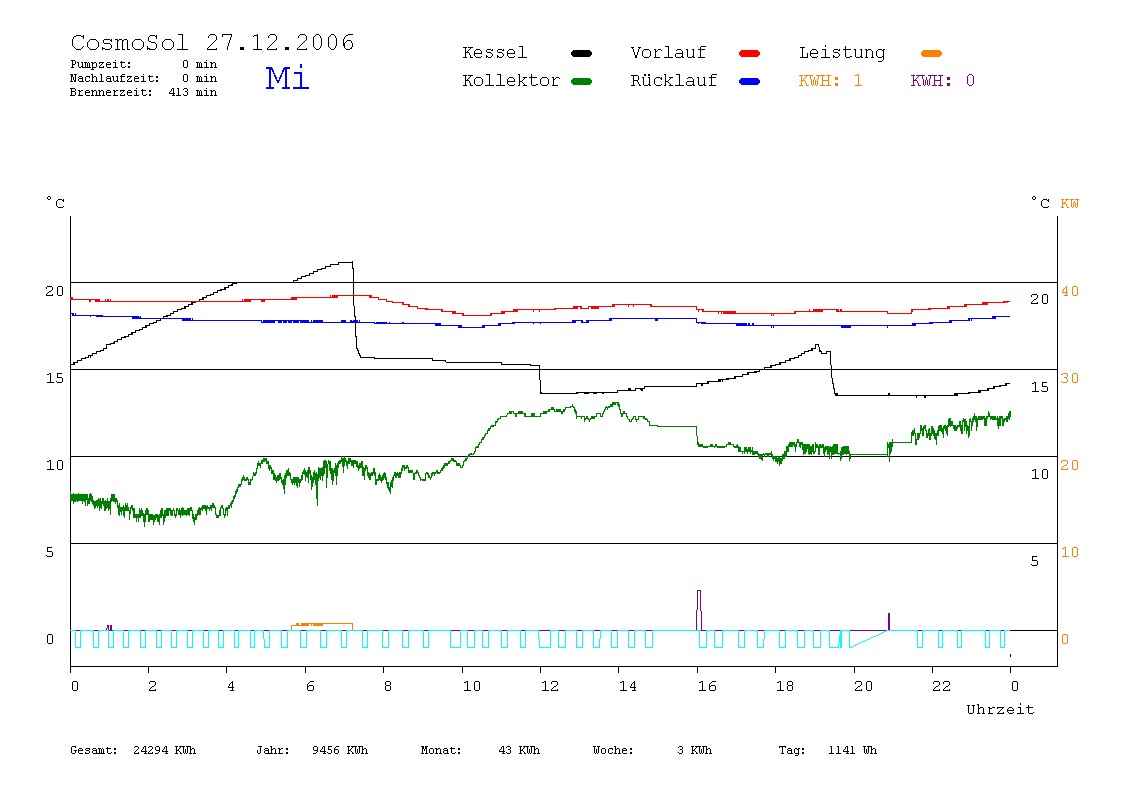Click the Vorlauf legend label
The height and width of the screenshot is (812, 1148).
668,53
